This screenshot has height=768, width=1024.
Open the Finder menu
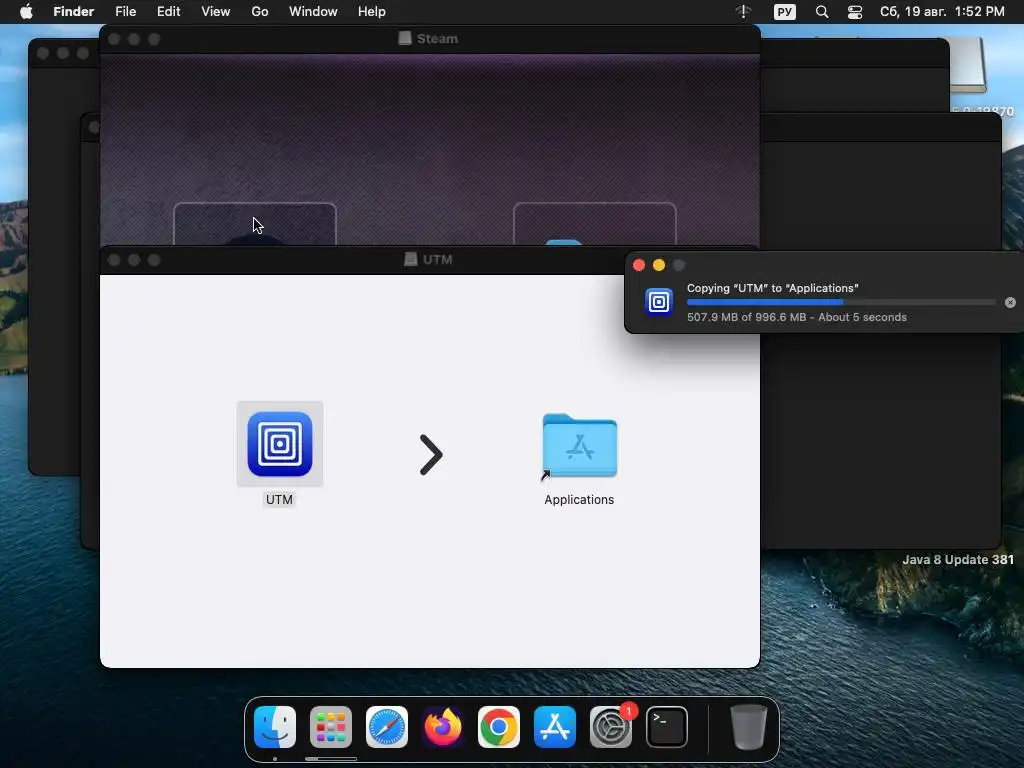74,12
